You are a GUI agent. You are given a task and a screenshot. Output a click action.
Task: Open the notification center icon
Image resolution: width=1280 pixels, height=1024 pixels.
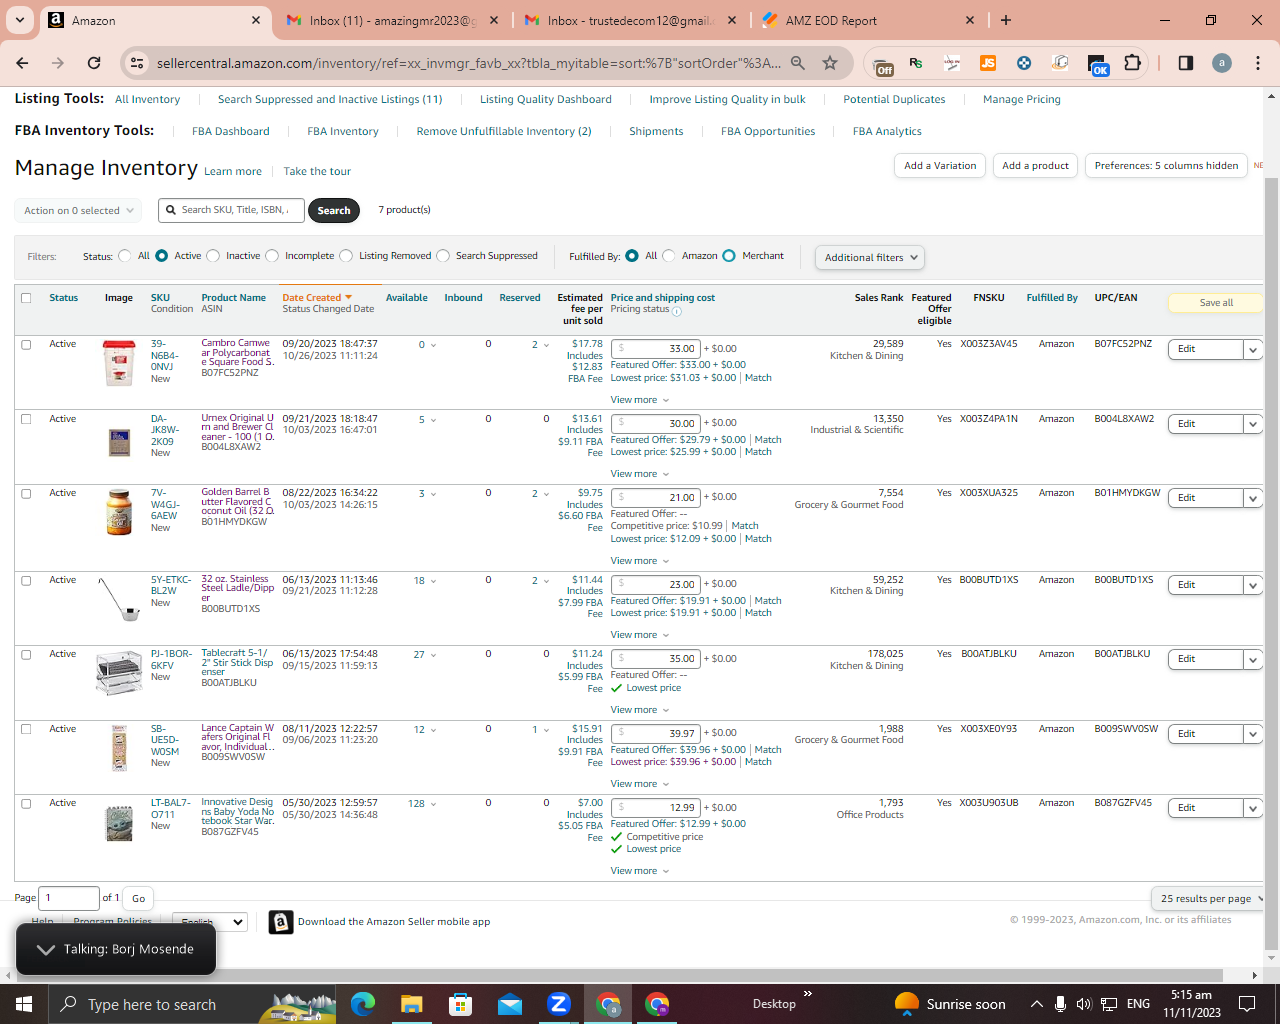[x=1247, y=1004]
